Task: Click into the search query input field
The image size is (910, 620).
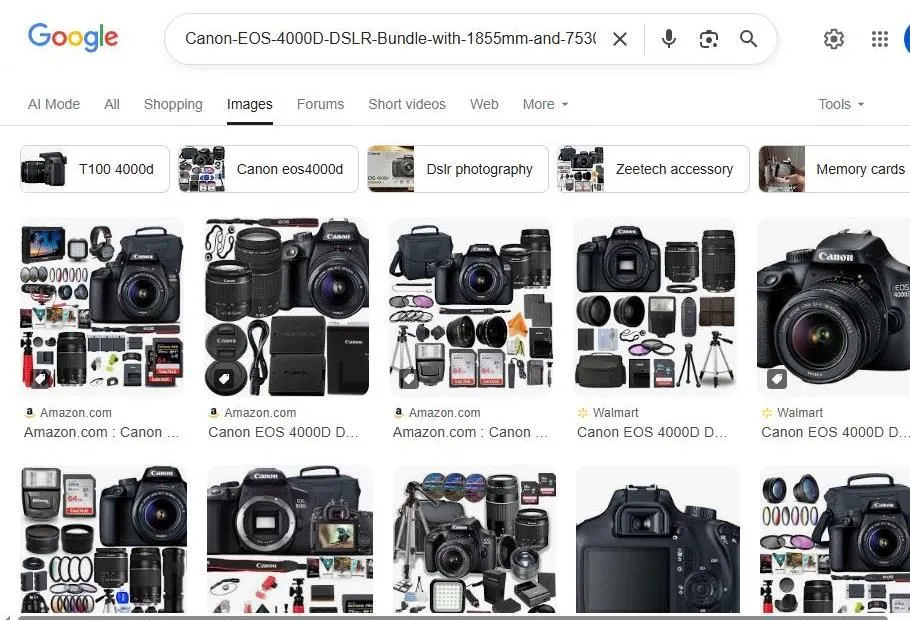Action: [390, 39]
